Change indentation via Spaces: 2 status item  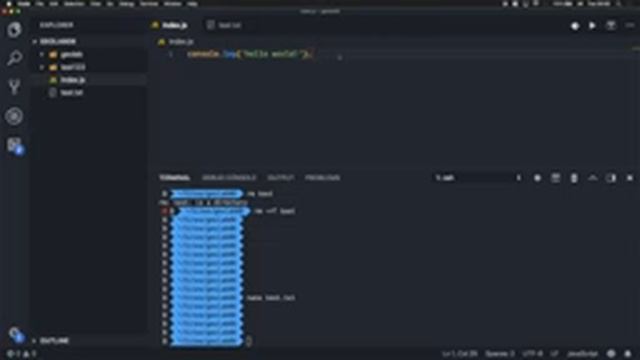click(x=500, y=354)
